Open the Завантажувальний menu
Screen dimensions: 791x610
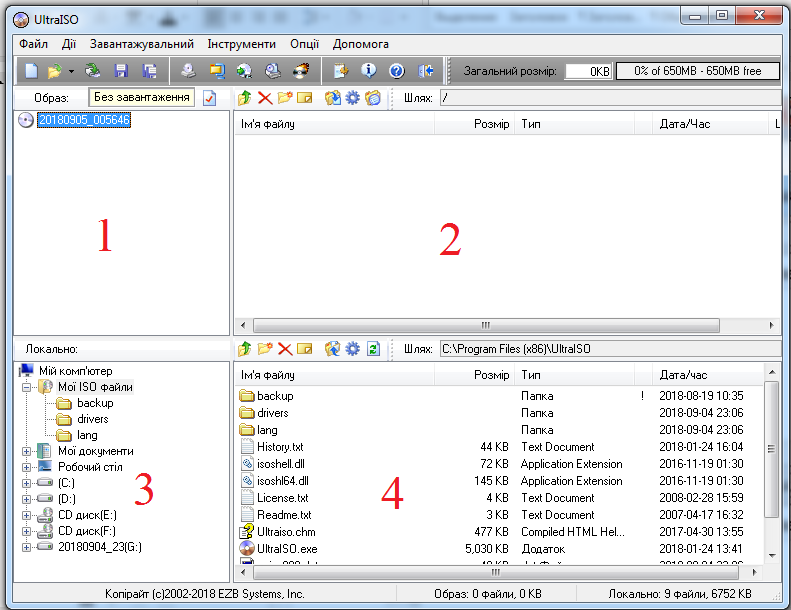click(142, 44)
